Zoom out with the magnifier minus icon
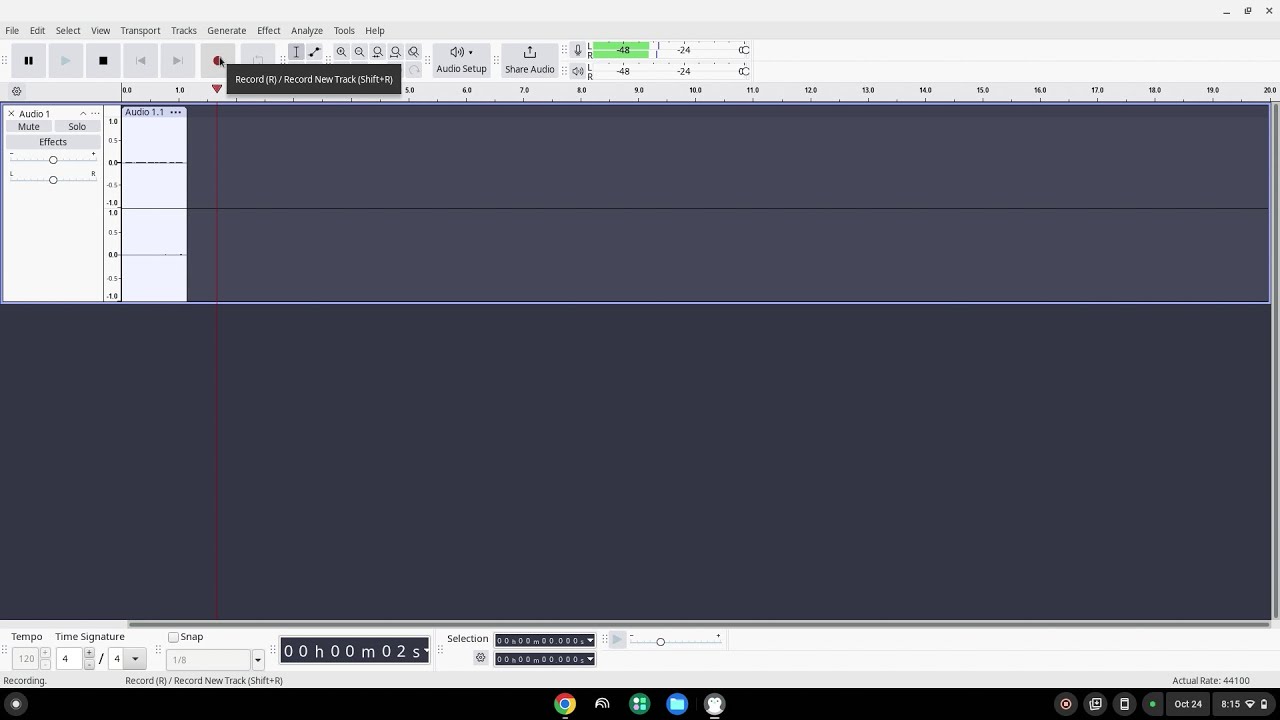Viewport: 1280px width, 720px height. (x=359, y=52)
